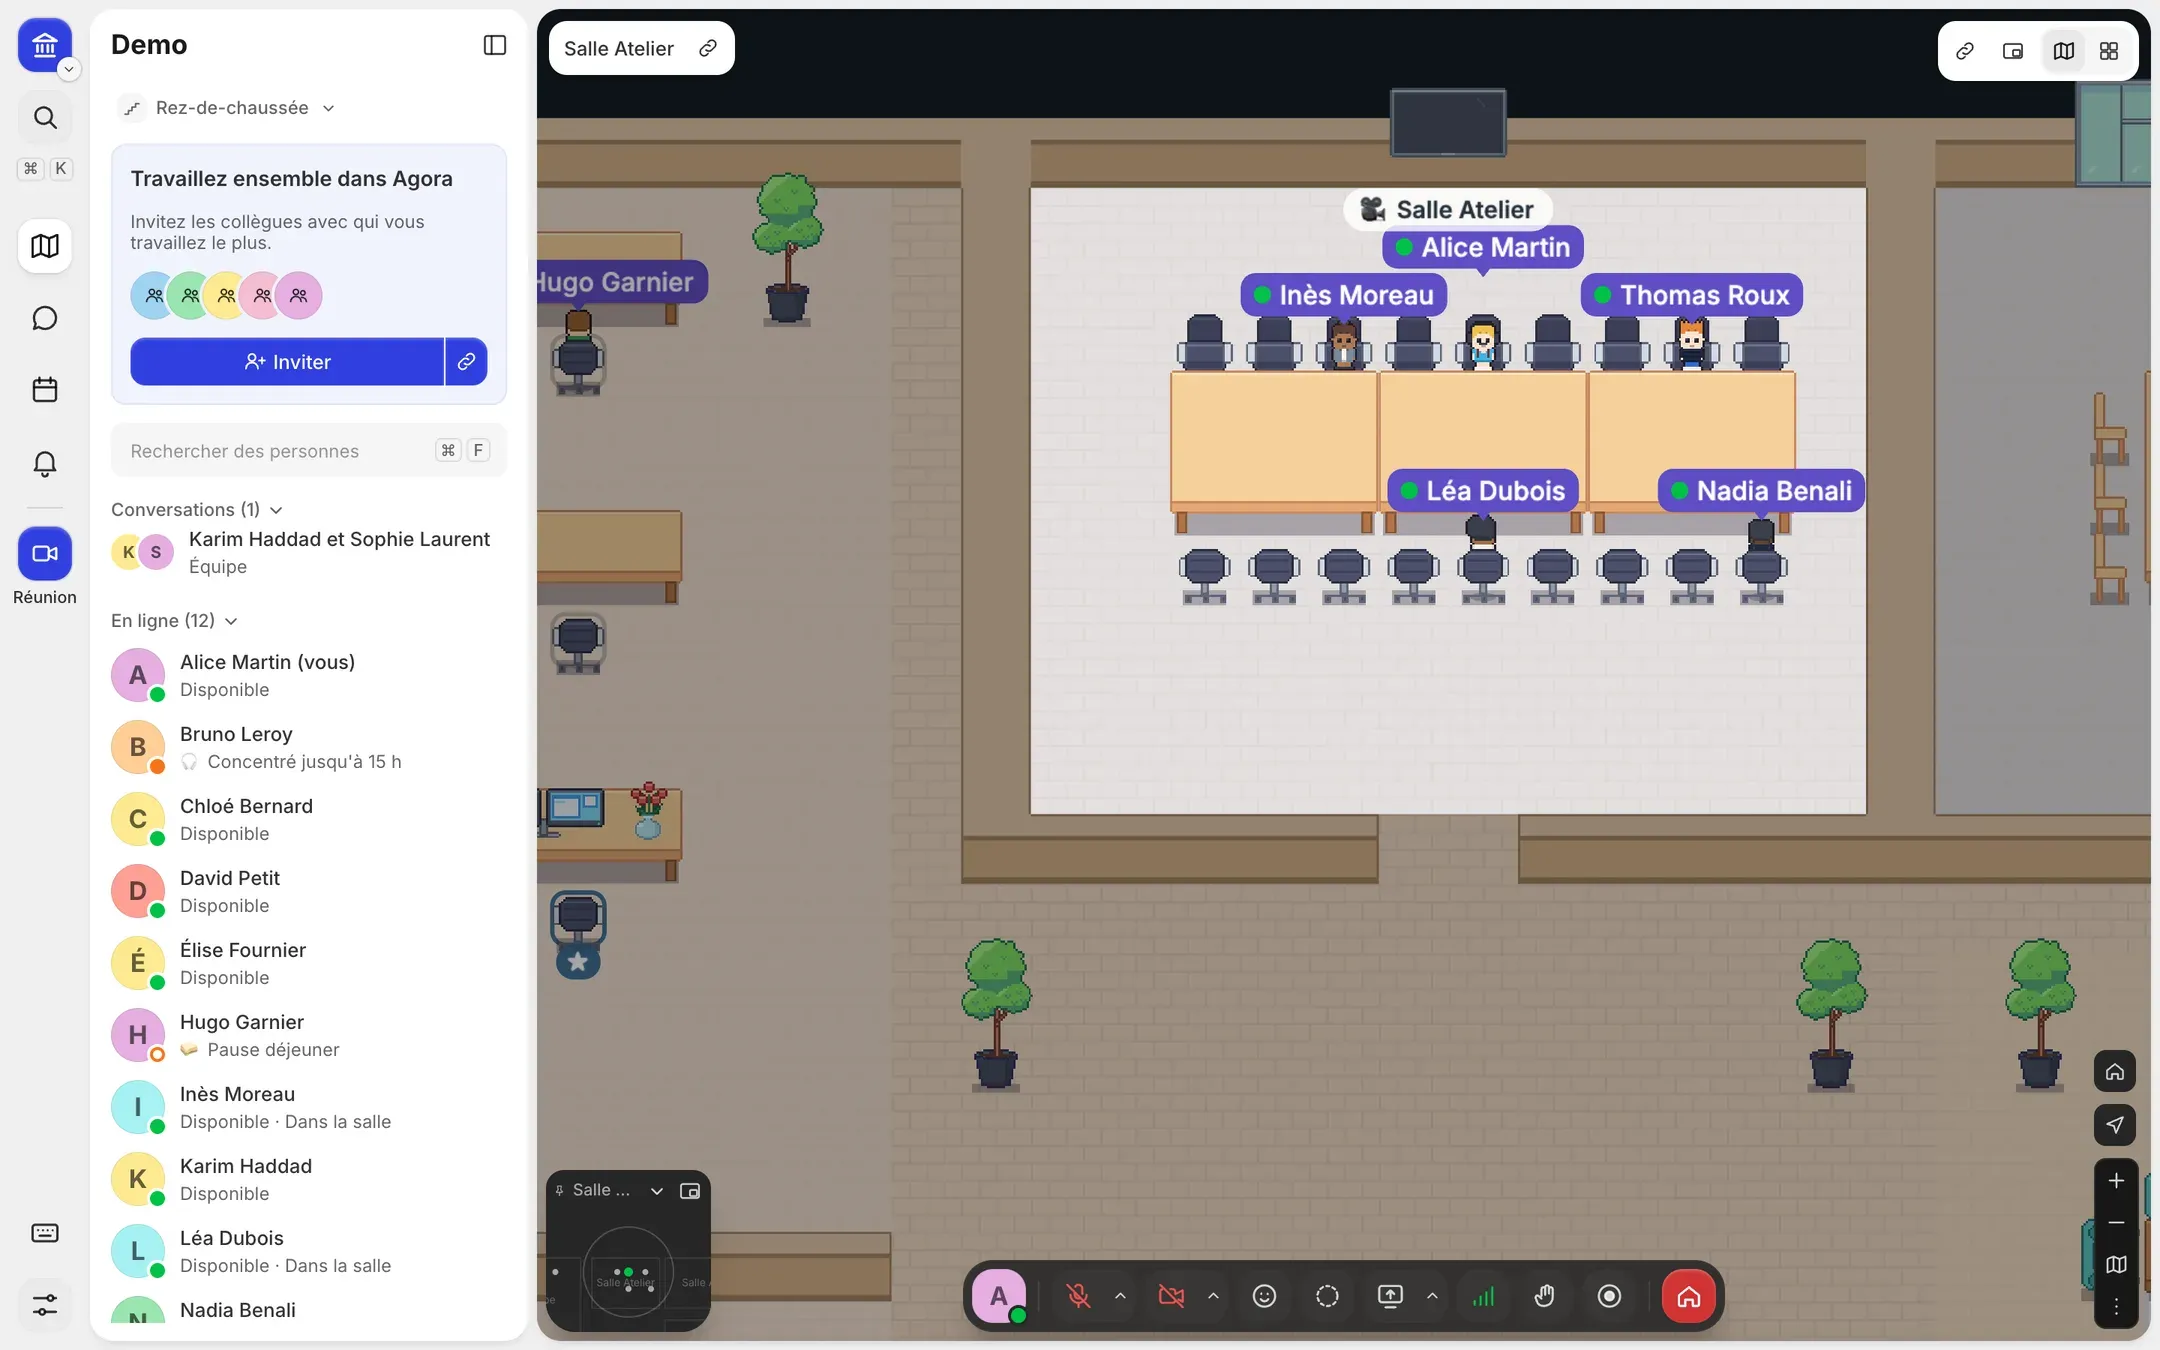This screenshot has height=1350, width=2160.
Task: Copy invite link next to Inviter
Action: (x=467, y=362)
